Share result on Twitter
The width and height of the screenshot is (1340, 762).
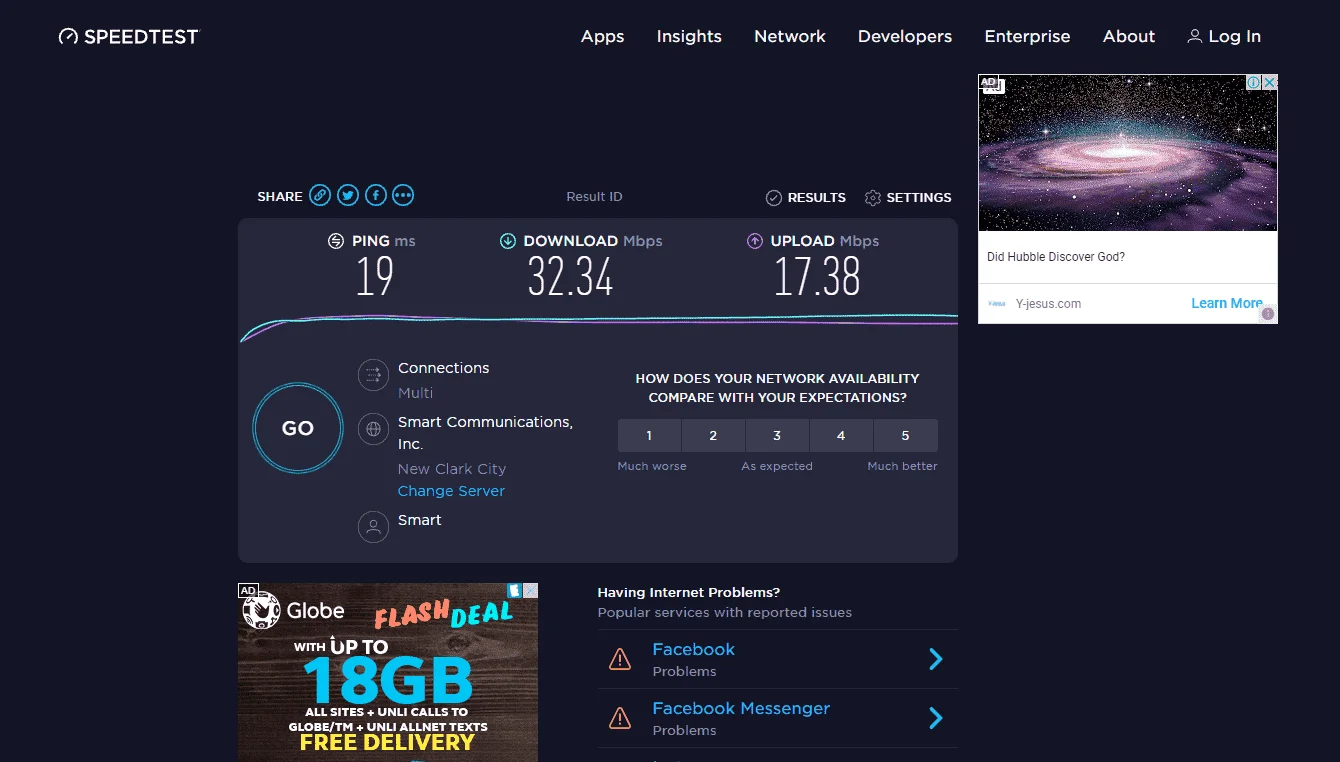(348, 196)
